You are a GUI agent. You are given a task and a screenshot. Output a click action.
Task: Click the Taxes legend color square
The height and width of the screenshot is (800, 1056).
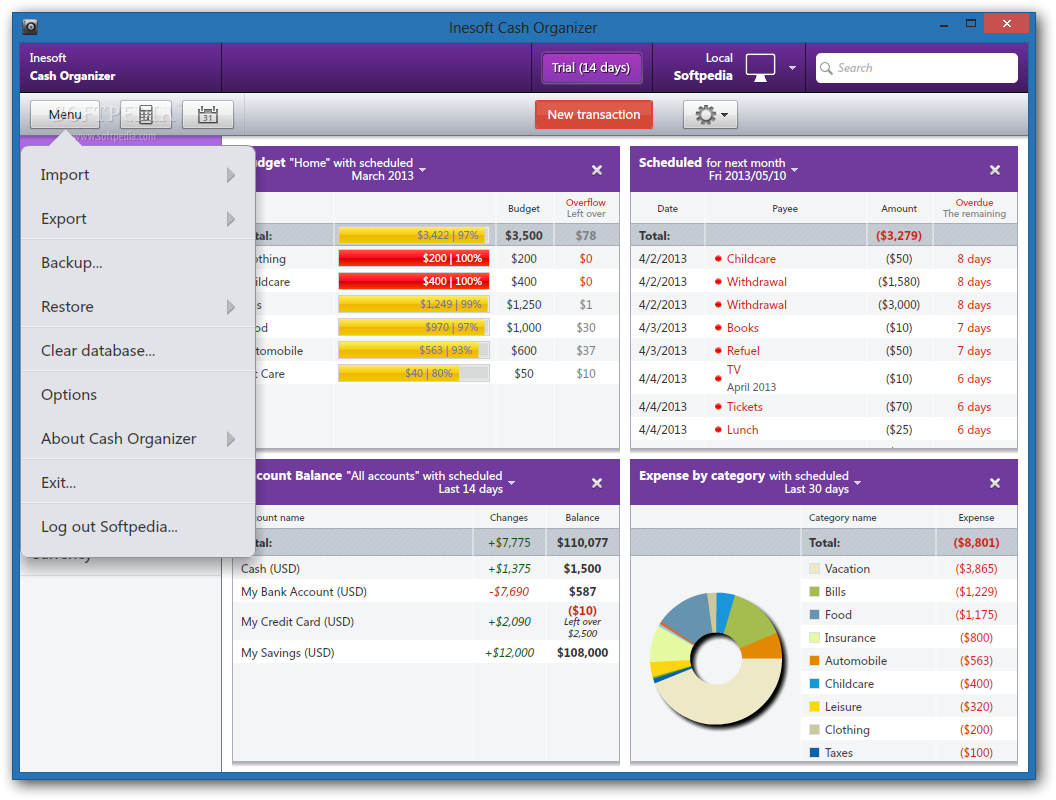click(814, 752)
